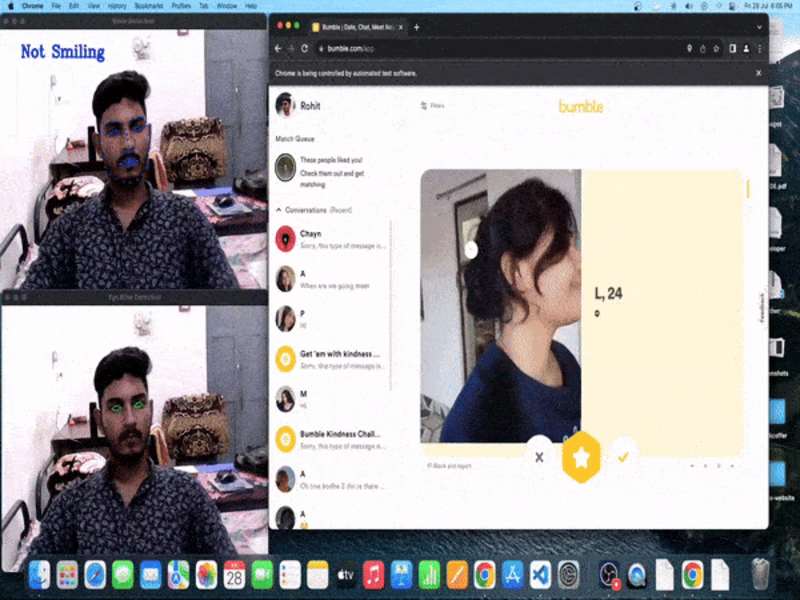Open FaceTime in the Dock
Image resolution: width=800 pixels, height=600 pixels.
[x=262, y=574]
